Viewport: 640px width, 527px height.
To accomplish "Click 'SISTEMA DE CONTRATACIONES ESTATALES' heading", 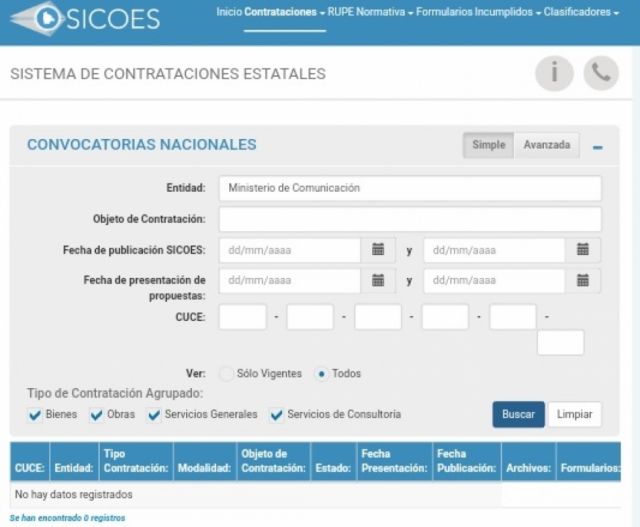I will (x=168, y=74).
